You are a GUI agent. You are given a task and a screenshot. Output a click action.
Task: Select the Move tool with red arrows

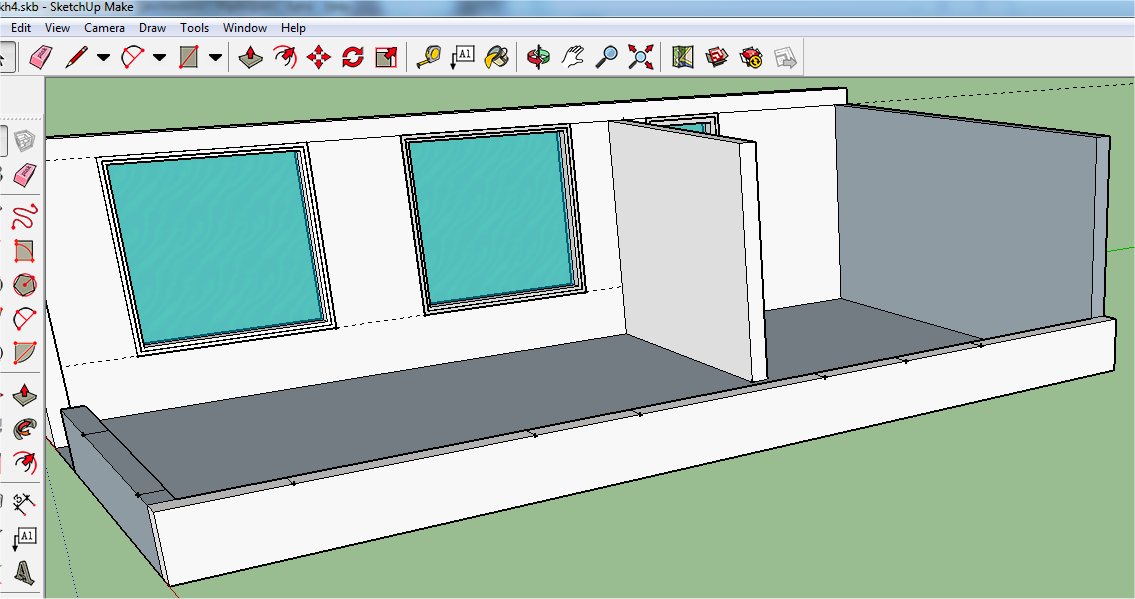[x=318, y=57]
